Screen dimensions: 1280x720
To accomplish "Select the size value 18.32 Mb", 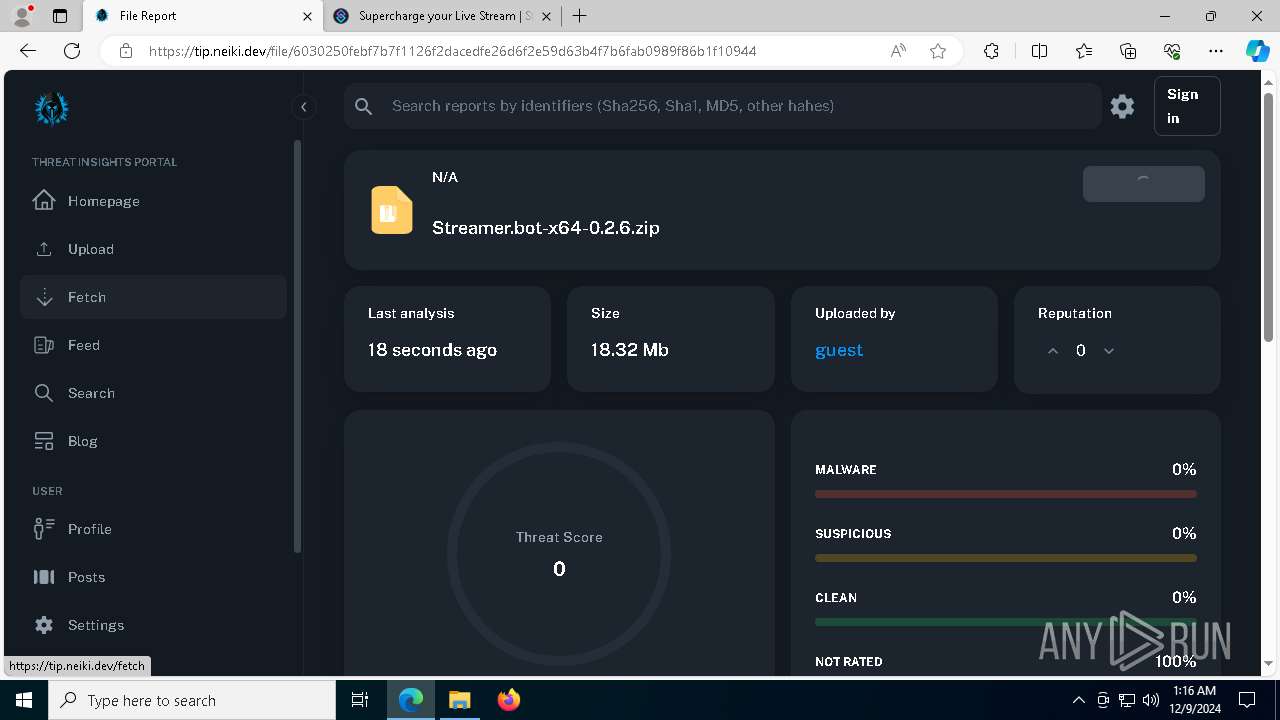I will pyautogui.click(x=630, y=350).
